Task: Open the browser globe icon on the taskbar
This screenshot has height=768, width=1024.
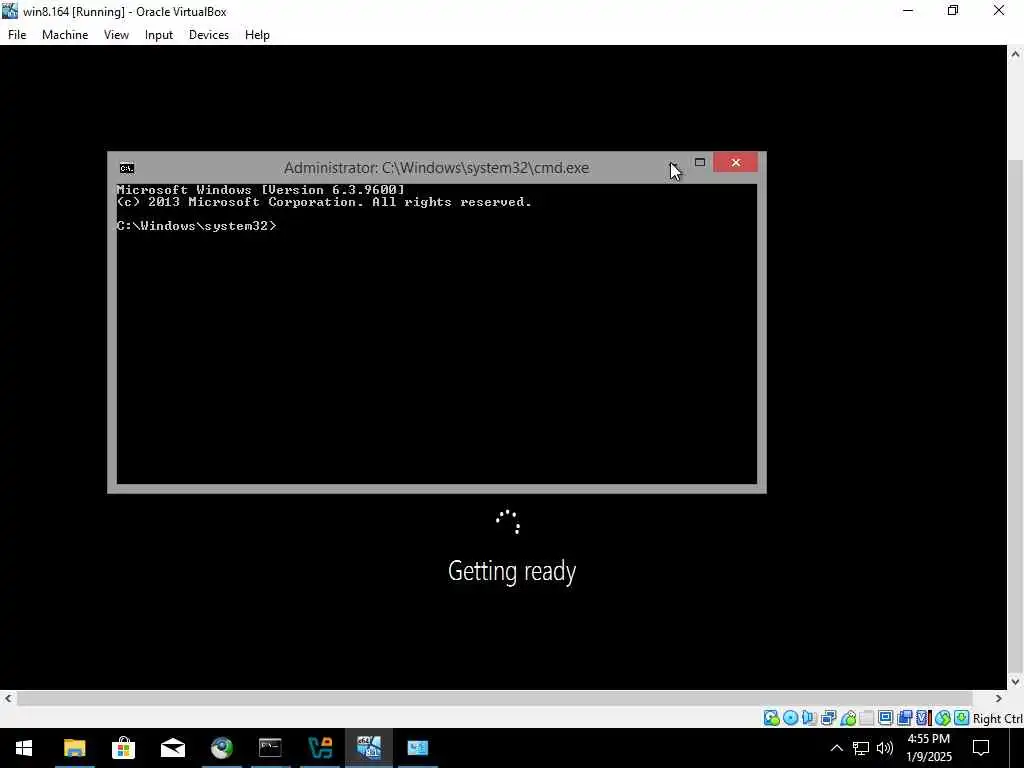Action: pyautogui.click(x=222, y=748)
